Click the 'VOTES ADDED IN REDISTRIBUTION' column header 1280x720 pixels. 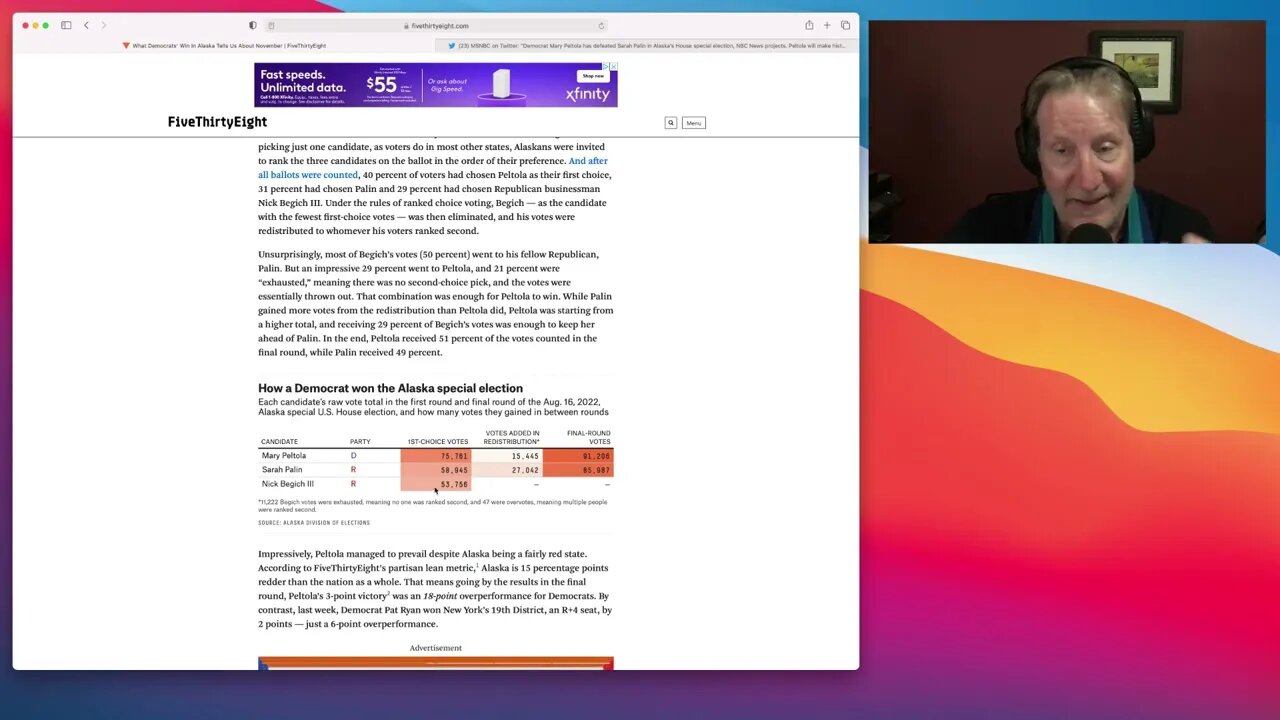click(511, 437)
